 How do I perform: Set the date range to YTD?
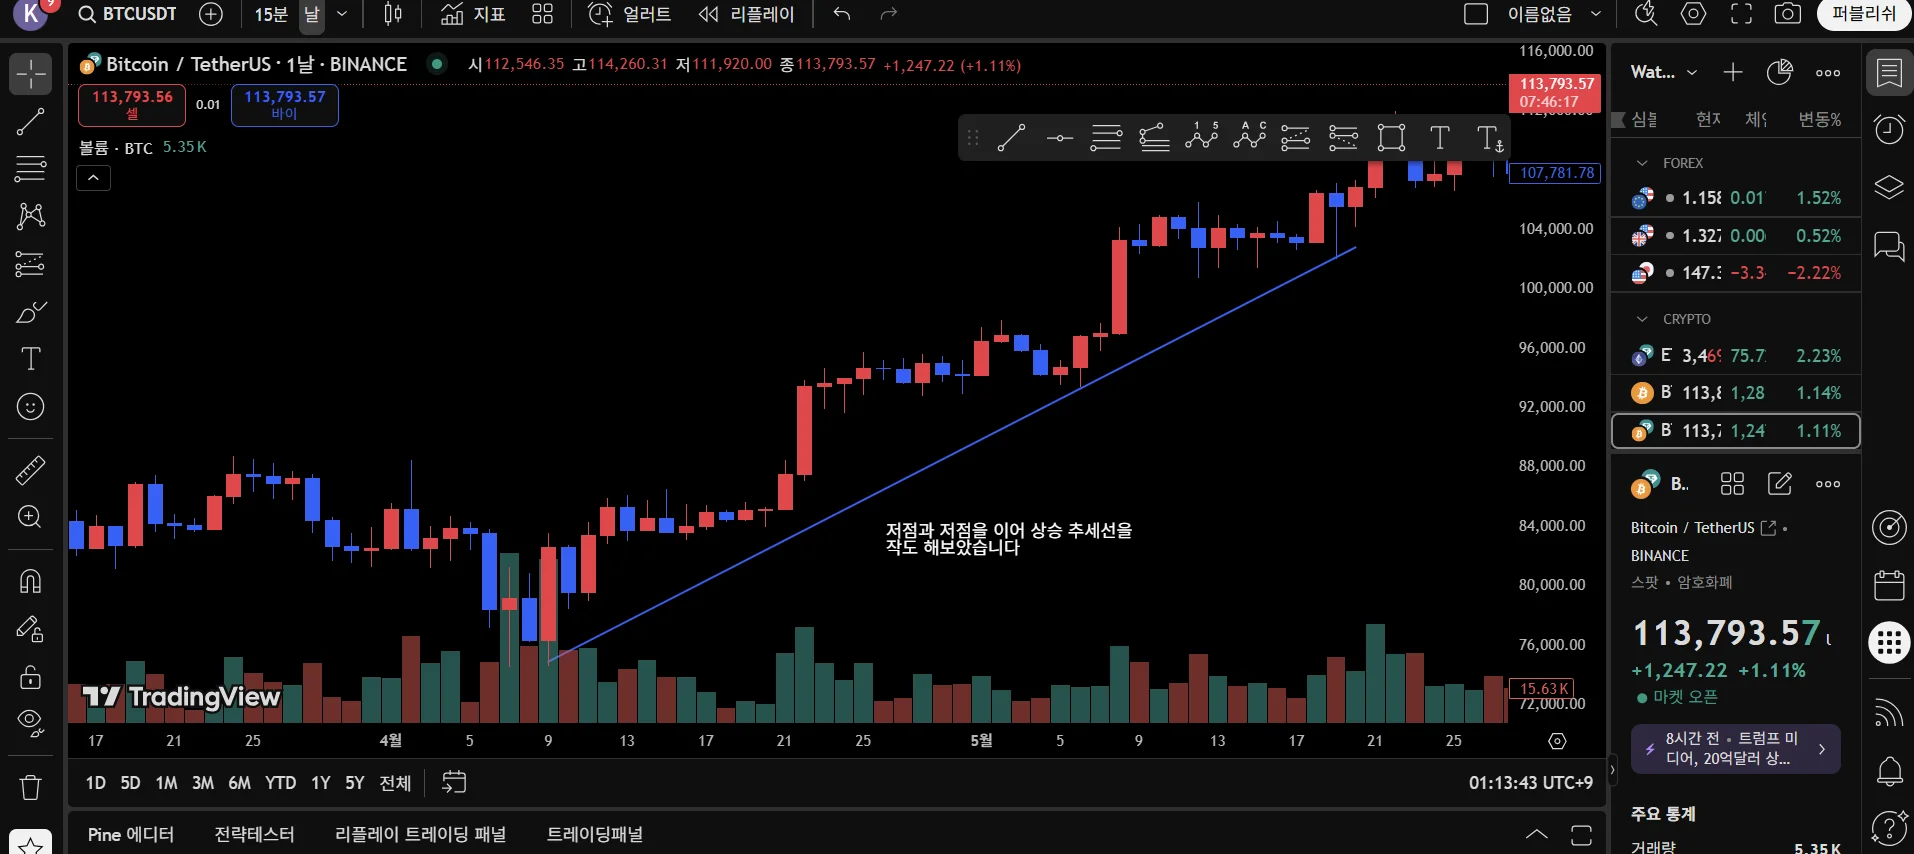tap(280, 783)
